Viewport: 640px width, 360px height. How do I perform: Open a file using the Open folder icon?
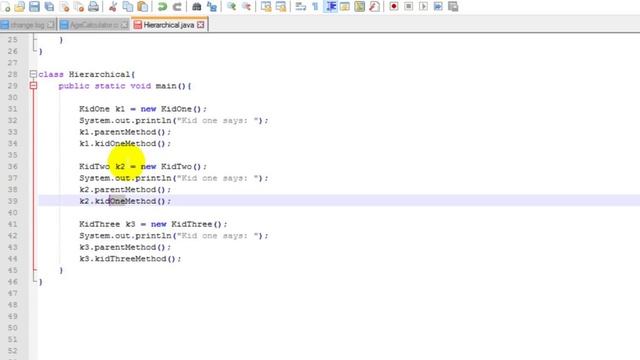20,7
